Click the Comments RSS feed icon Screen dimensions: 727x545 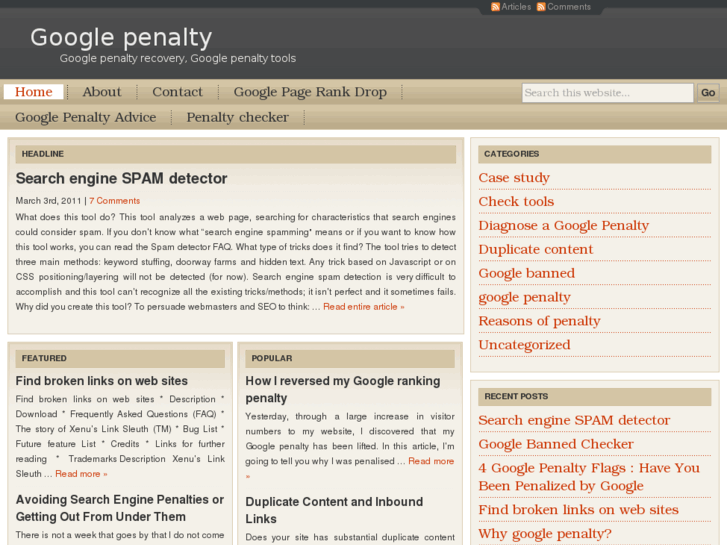(x=541, y=7)
